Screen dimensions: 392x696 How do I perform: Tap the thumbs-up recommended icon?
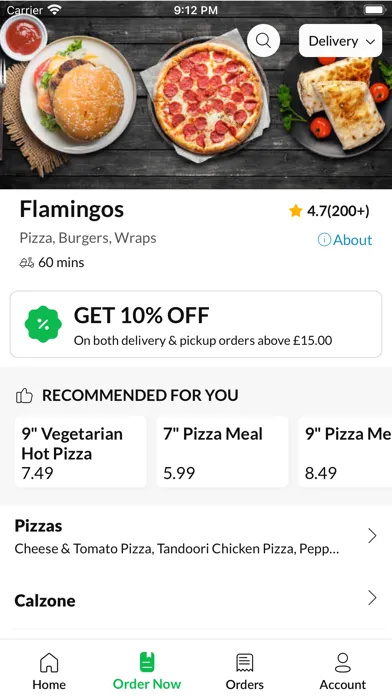tap(24, 395)
